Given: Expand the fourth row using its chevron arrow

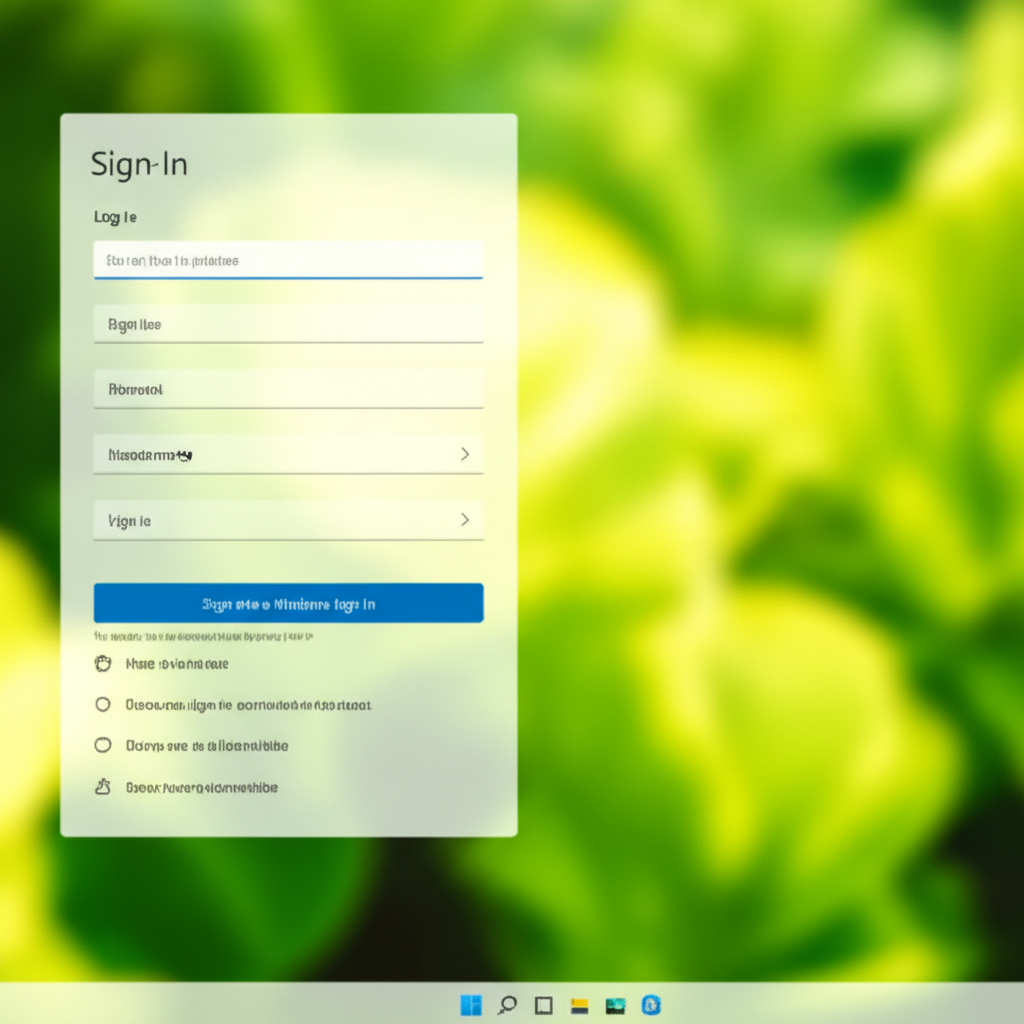Looking at the screenshot, I should click(x=464, y=454).
